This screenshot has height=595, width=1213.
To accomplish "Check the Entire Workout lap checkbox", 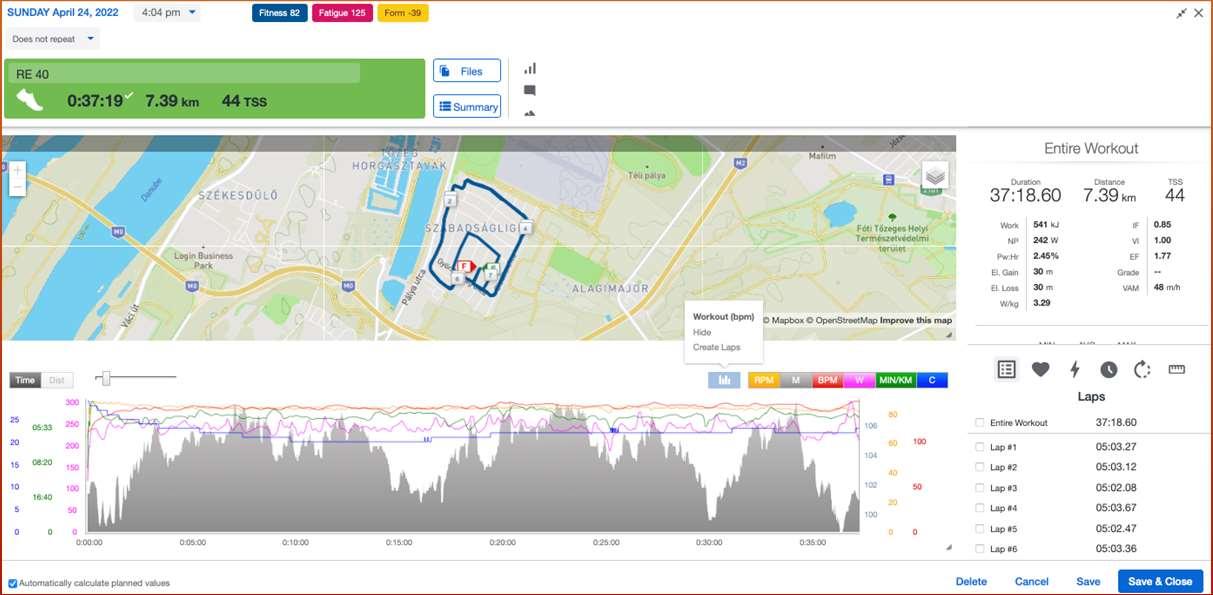I will click(979, 423).
